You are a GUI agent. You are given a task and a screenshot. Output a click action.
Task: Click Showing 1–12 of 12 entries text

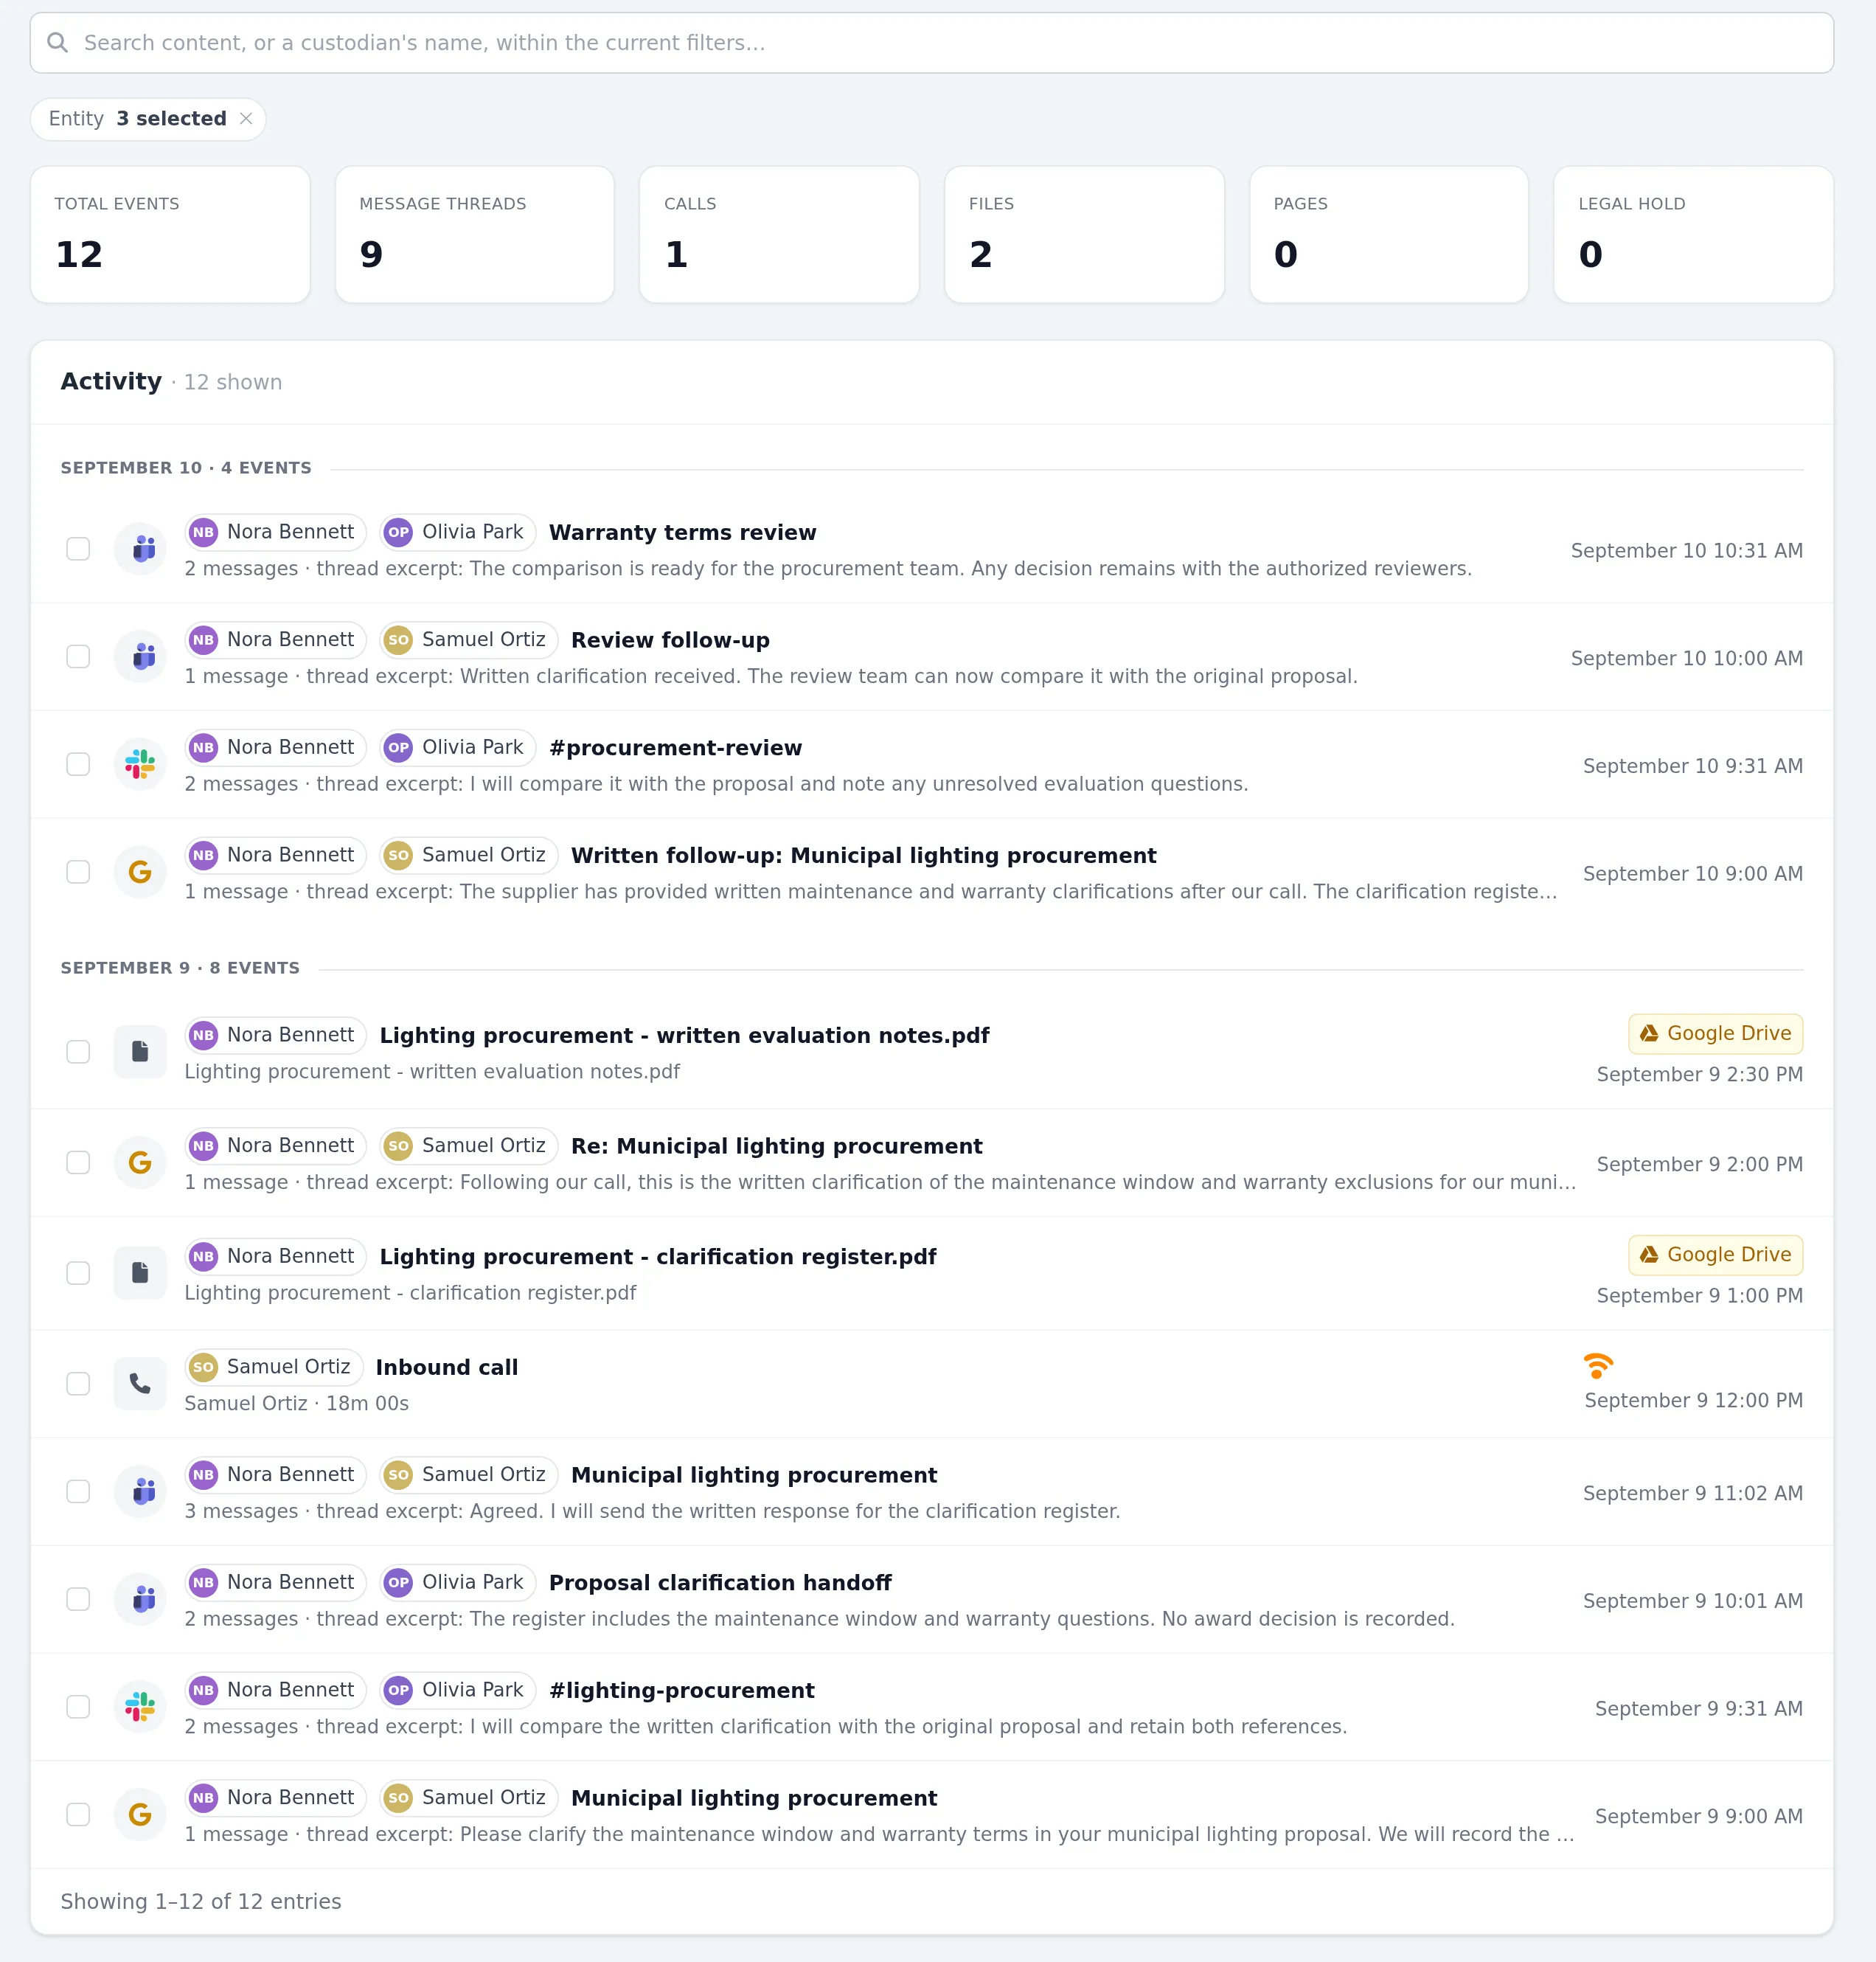[201, 1901]
